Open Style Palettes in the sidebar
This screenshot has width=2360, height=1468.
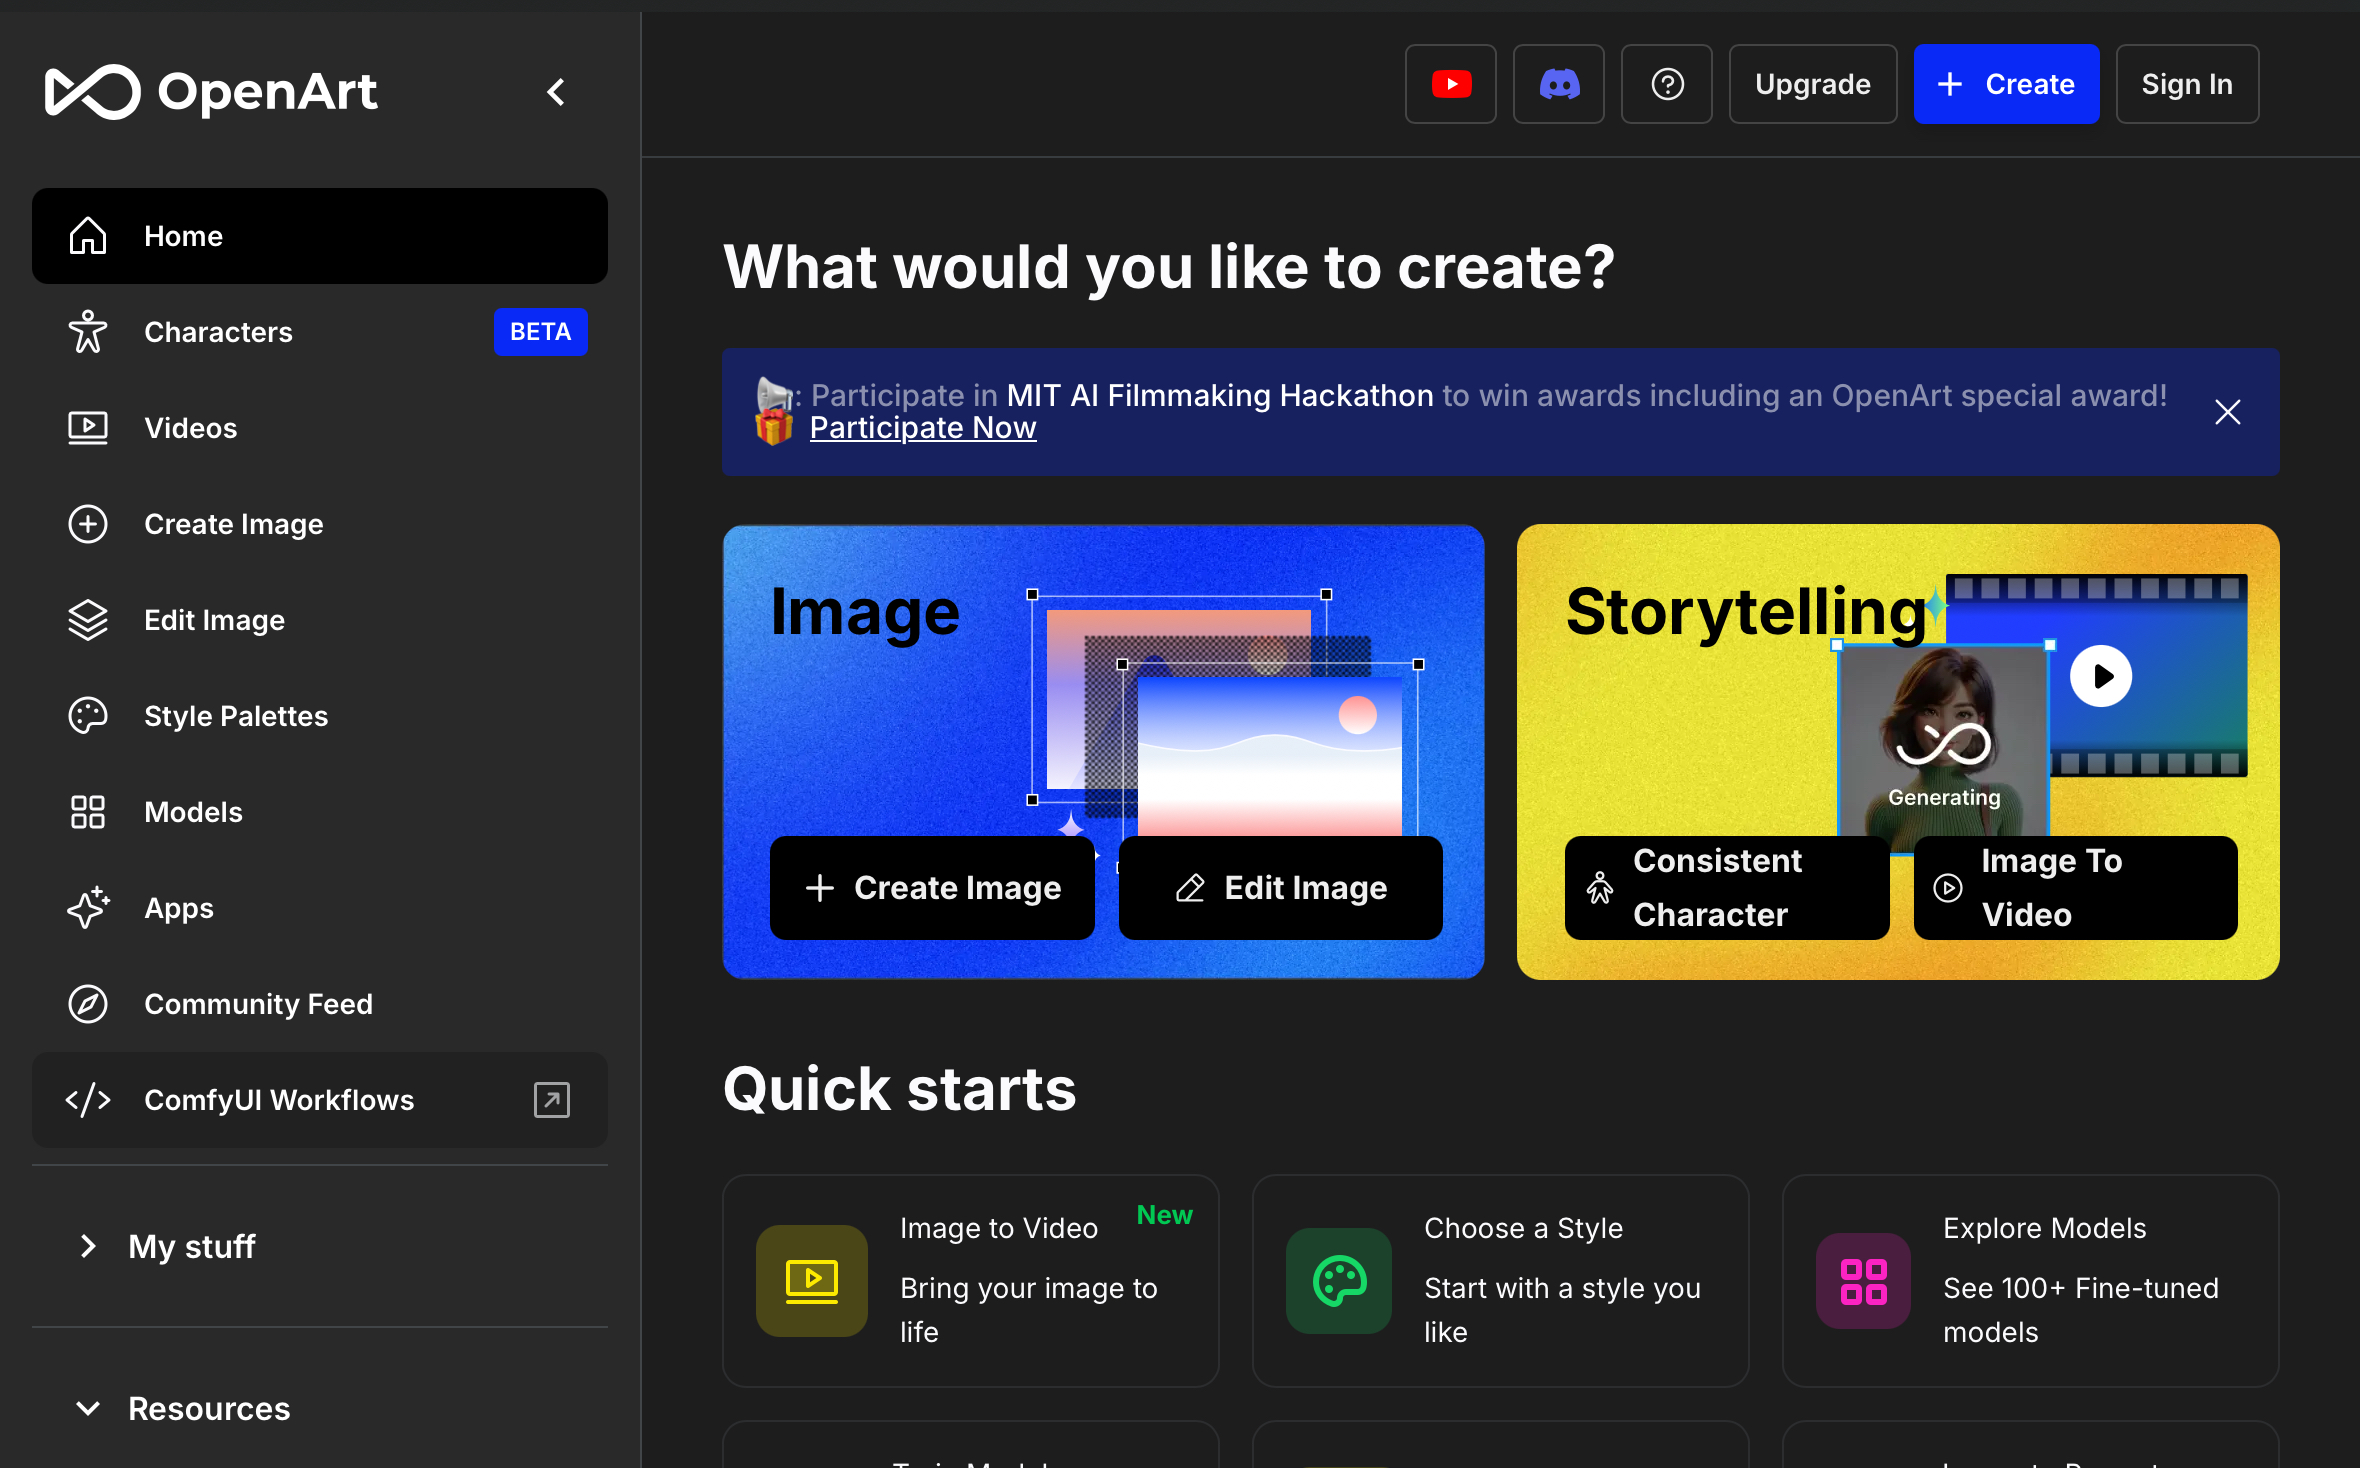(320, 716)
